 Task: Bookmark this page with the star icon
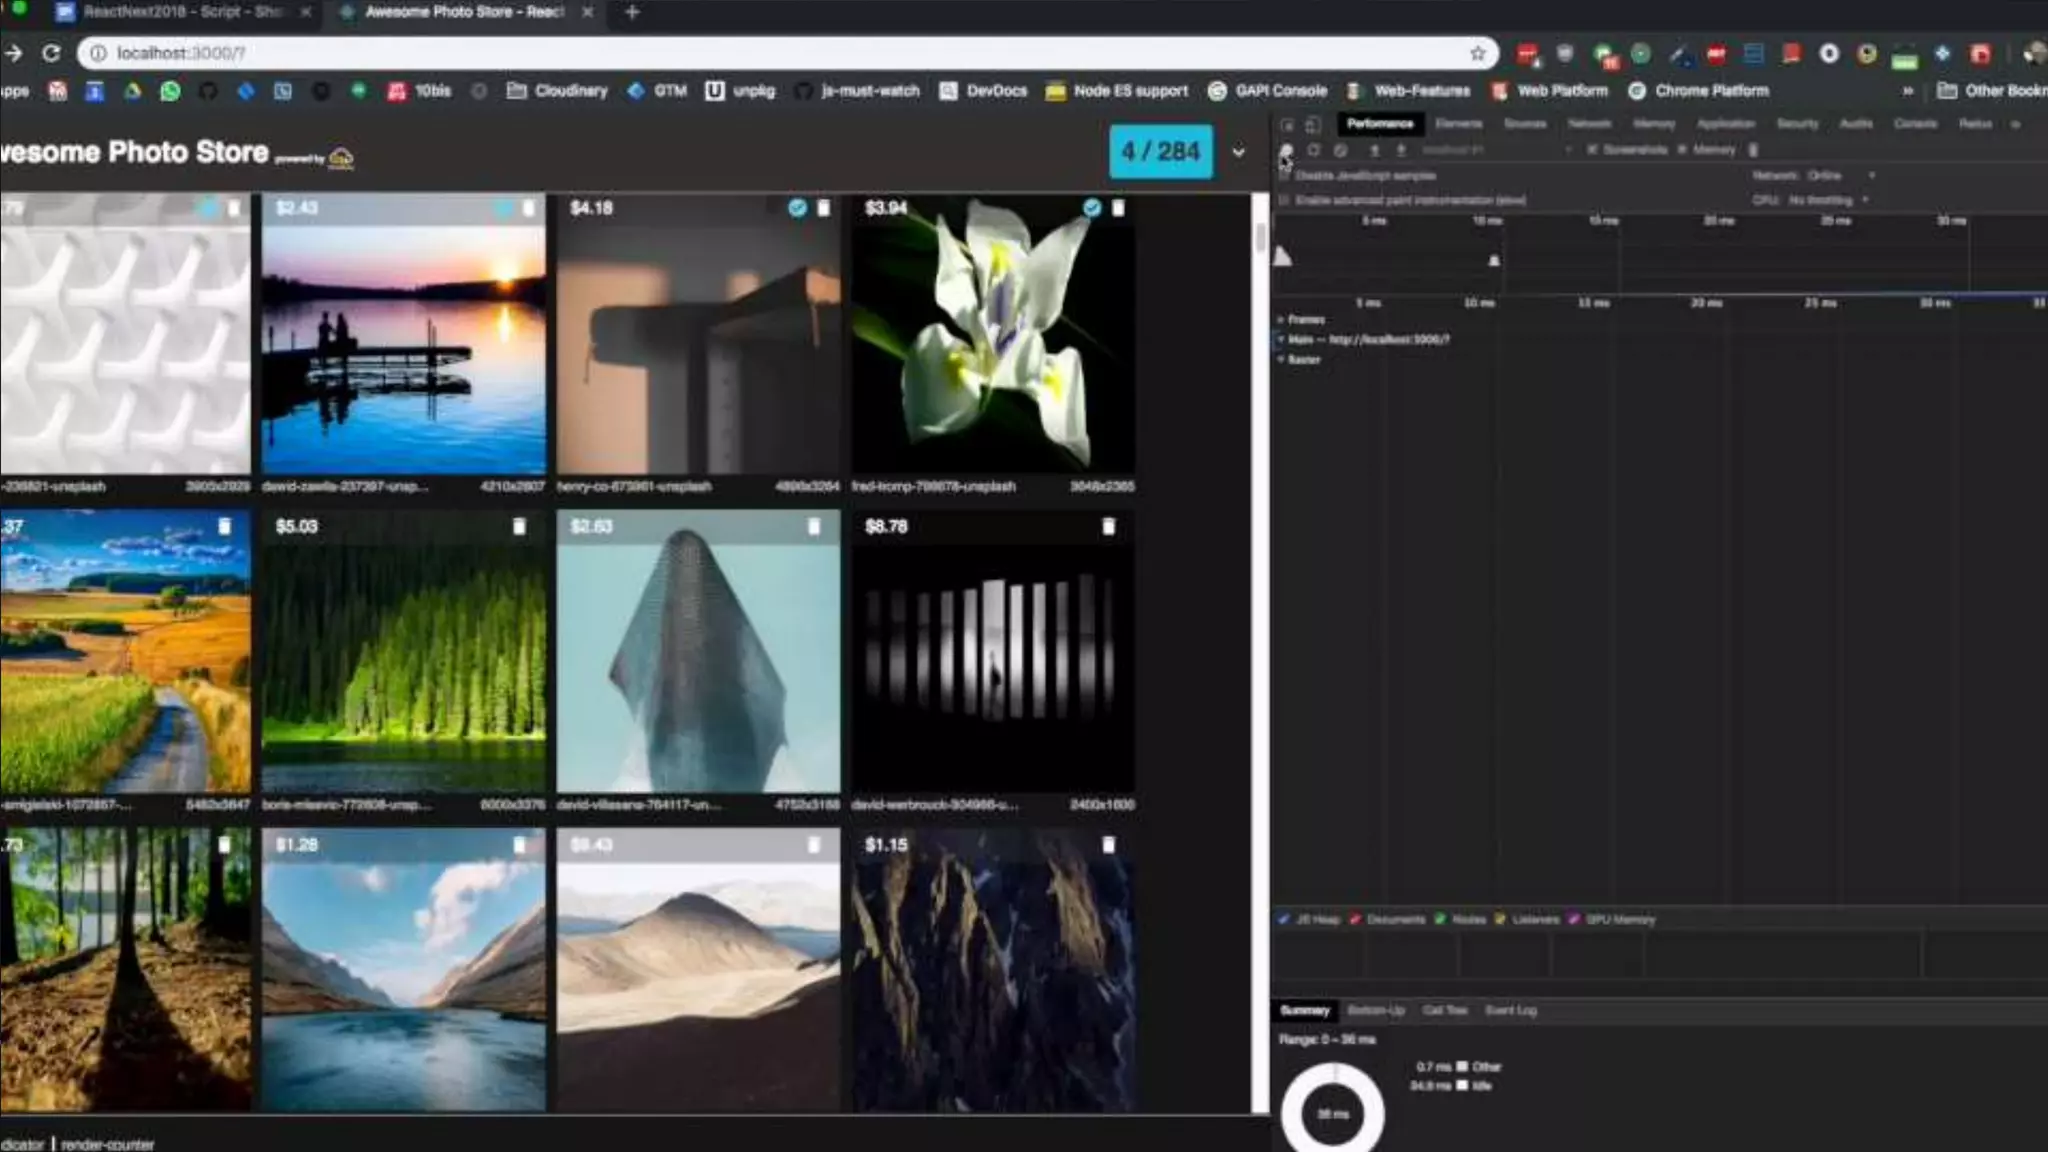1477,53
